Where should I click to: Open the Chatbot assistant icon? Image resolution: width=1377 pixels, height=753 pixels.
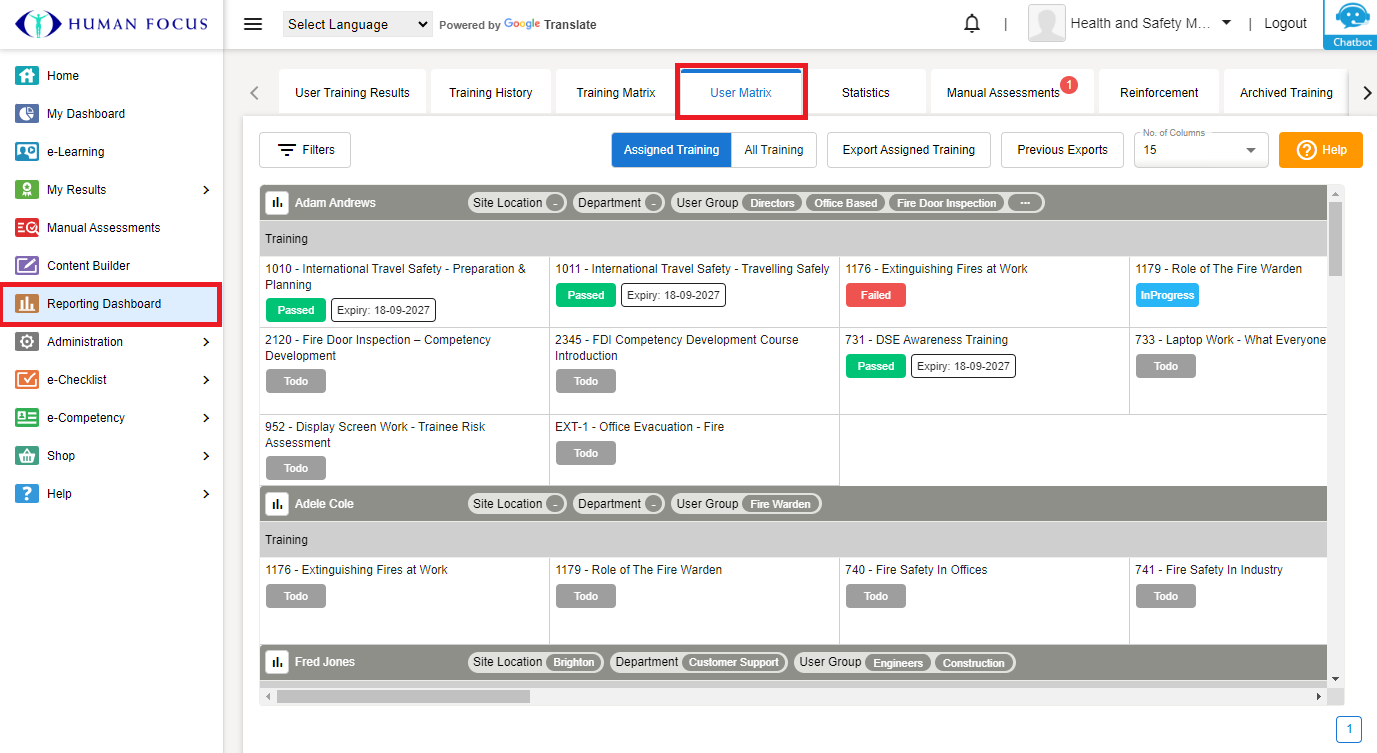point(1352,24)
